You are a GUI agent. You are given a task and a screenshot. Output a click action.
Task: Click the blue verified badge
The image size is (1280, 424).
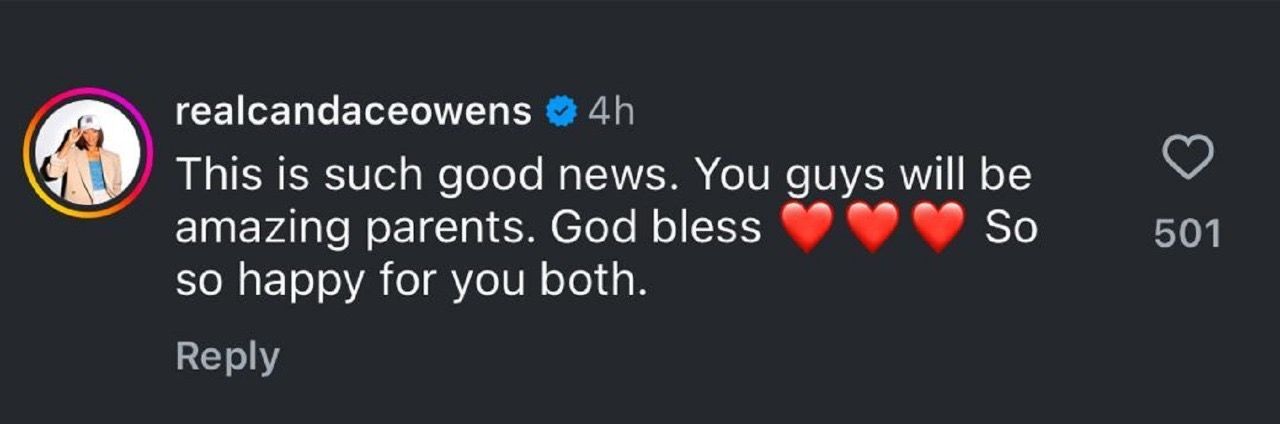[x=561, y=113]
